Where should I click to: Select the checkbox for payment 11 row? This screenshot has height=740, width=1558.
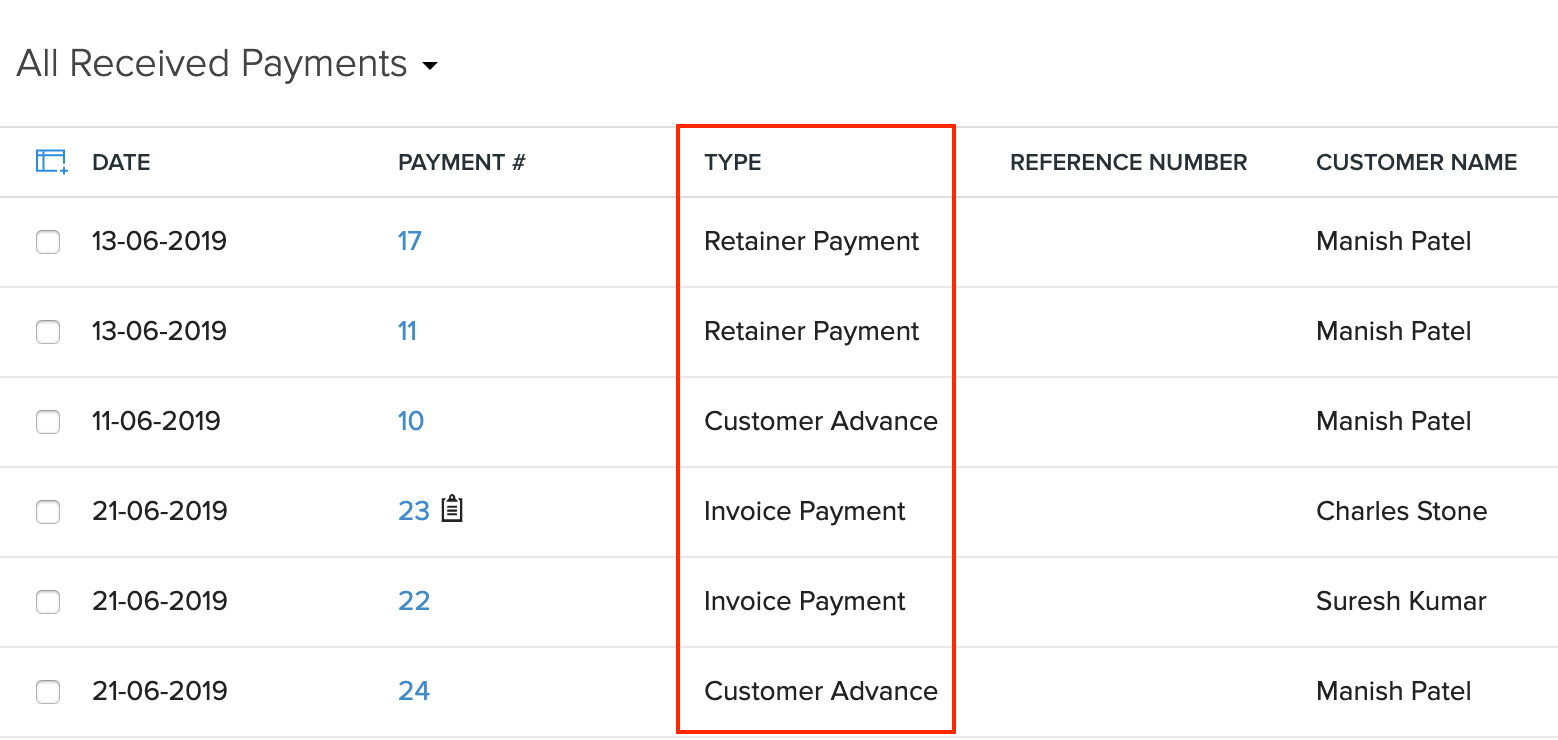48,331
